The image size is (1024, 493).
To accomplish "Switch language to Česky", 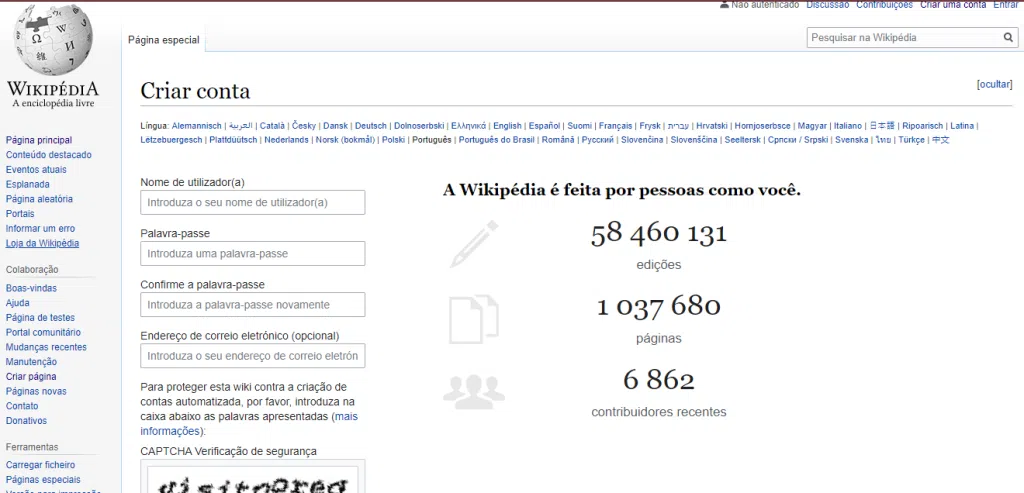I will coord(304,125).
